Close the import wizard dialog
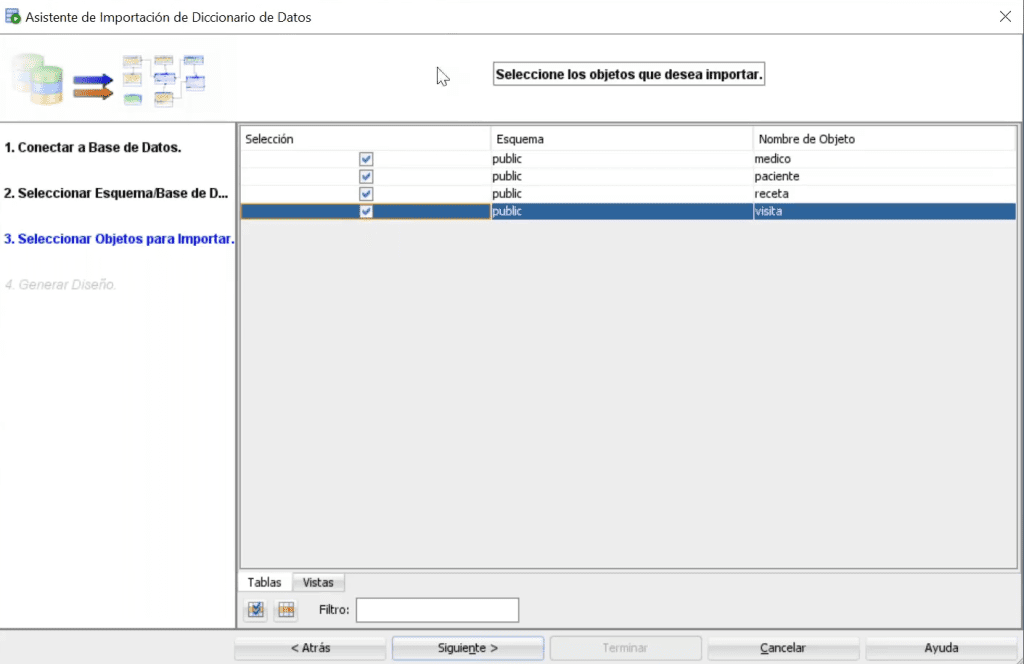Screen dimensions: 1024x664 coord(1005,16)
